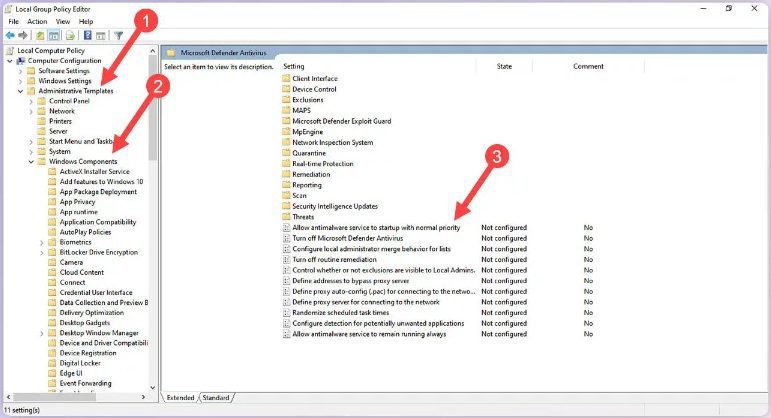Select Allow antimalware service to startup with normal priority
Screen dimensions: 771x418
376,227
